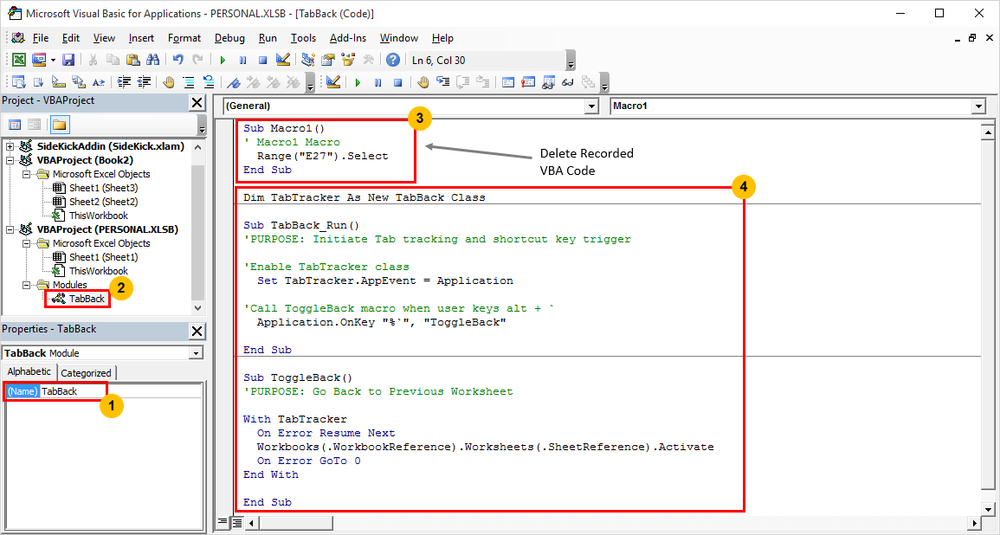Open the Help question mark icon

pyautogui.click(x=393, y=60)
